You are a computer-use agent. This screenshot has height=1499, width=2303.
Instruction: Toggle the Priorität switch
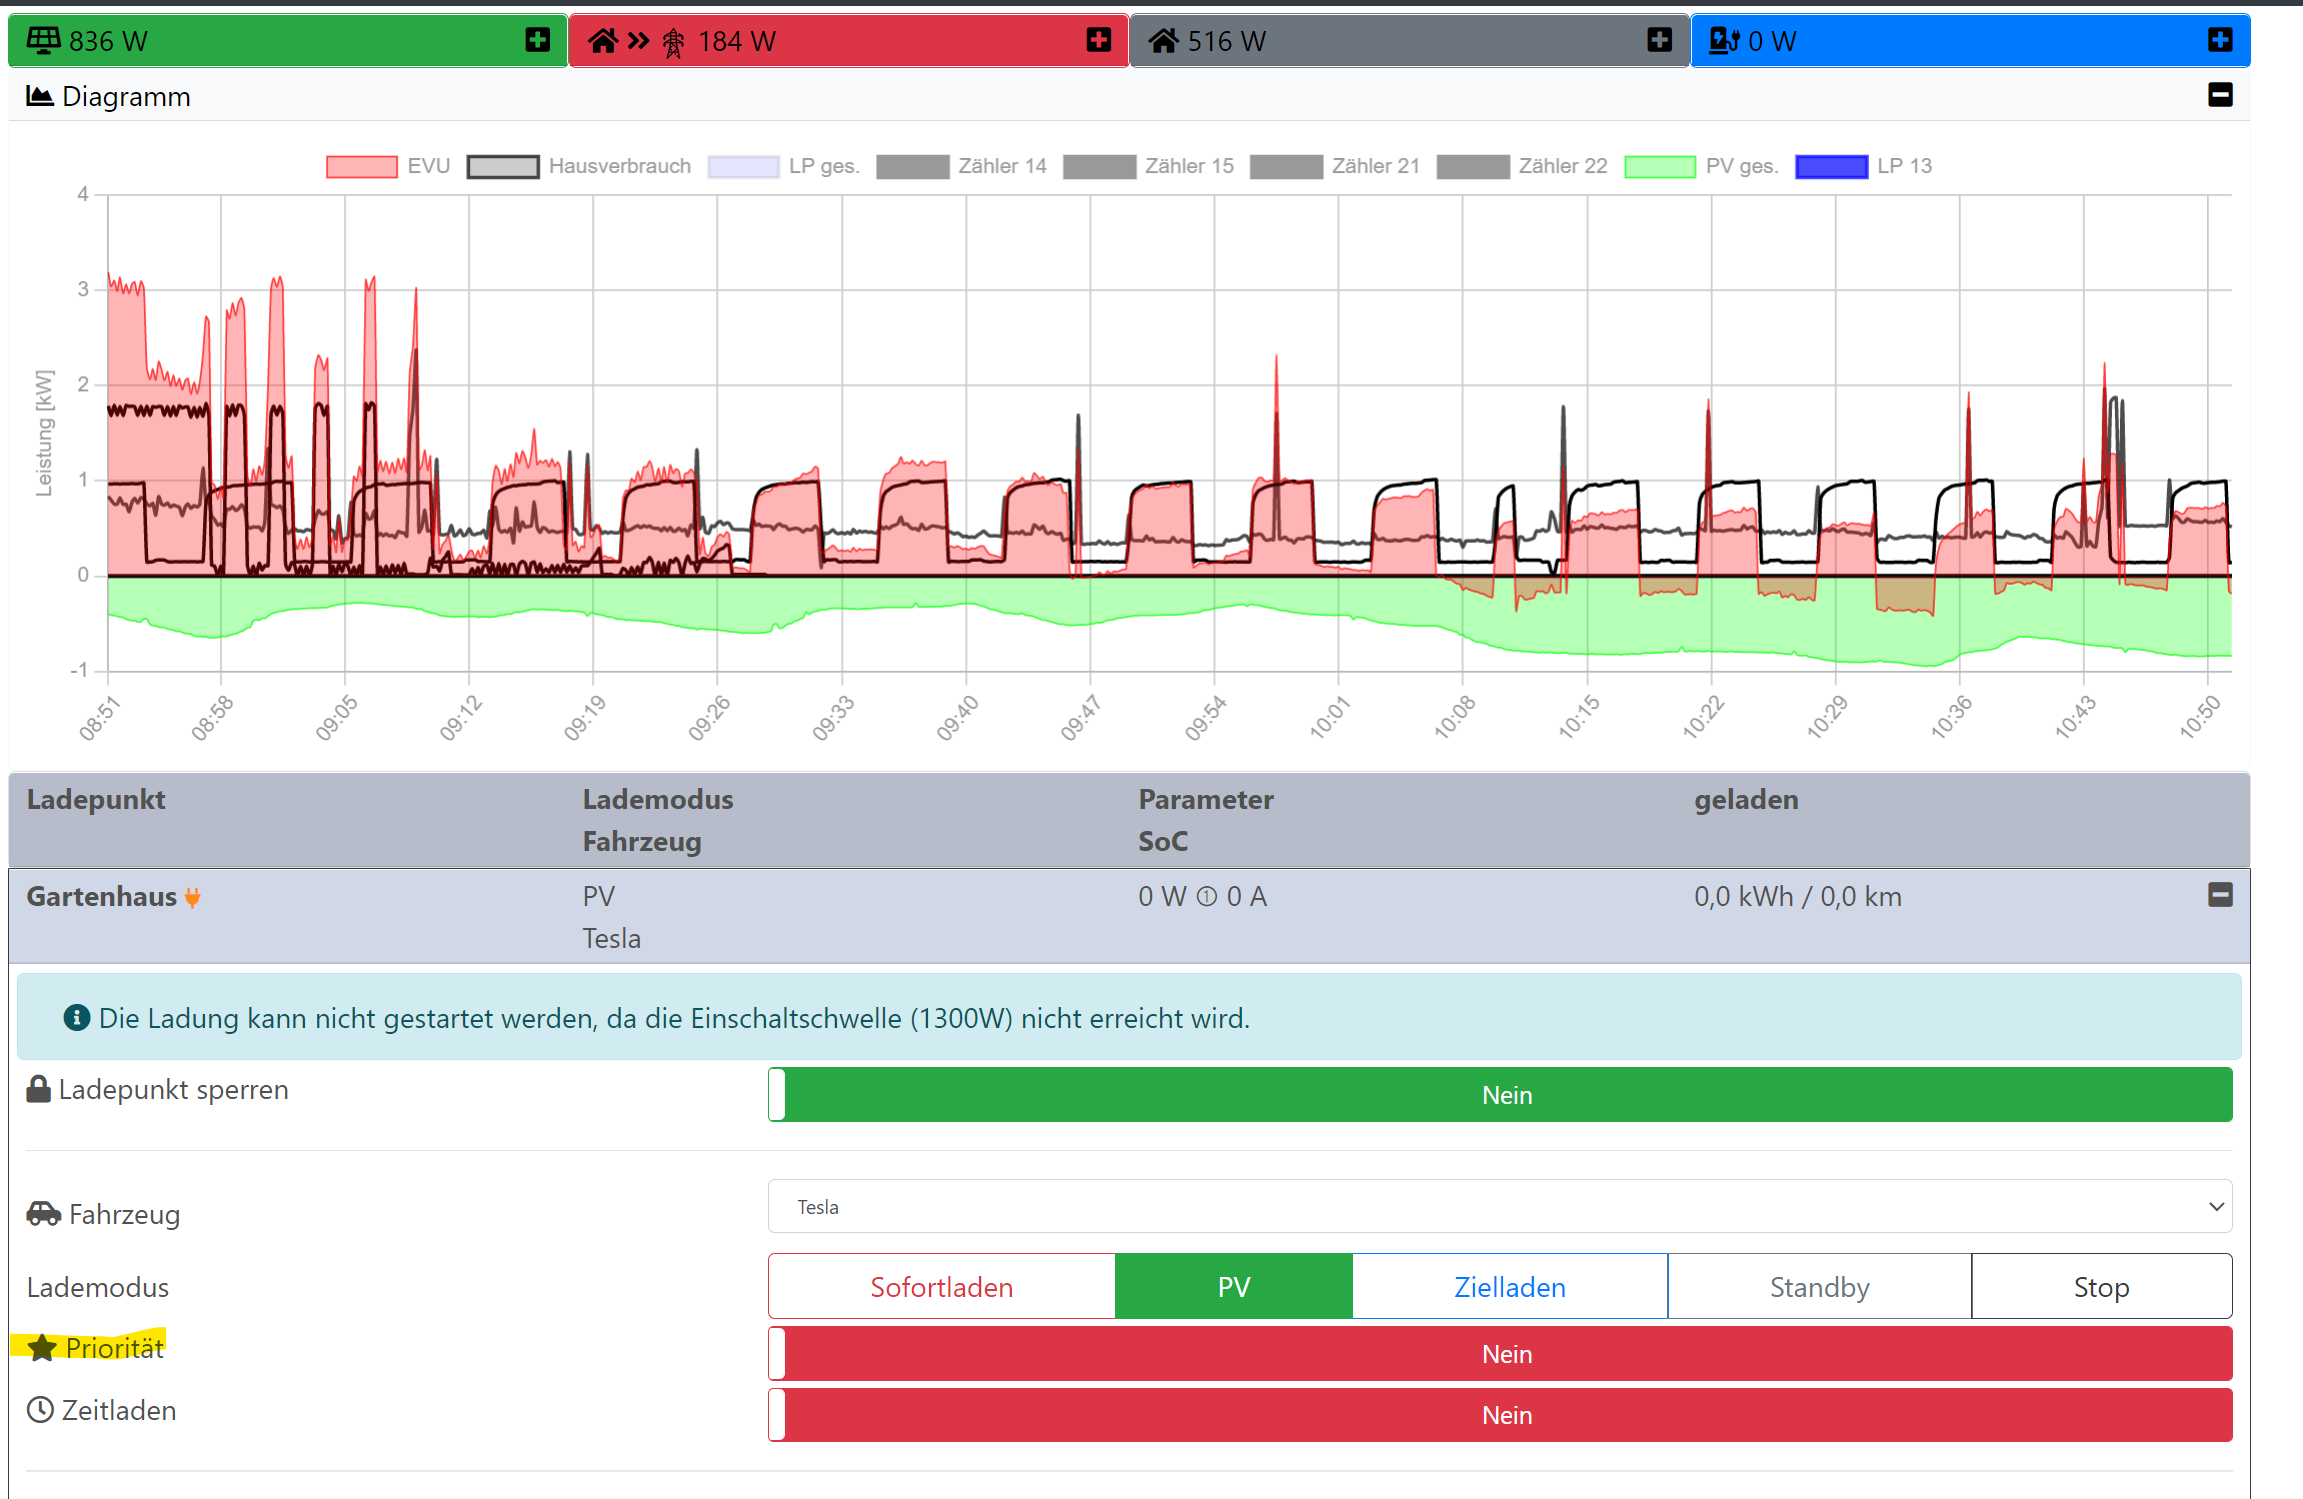point(1499,1353)
